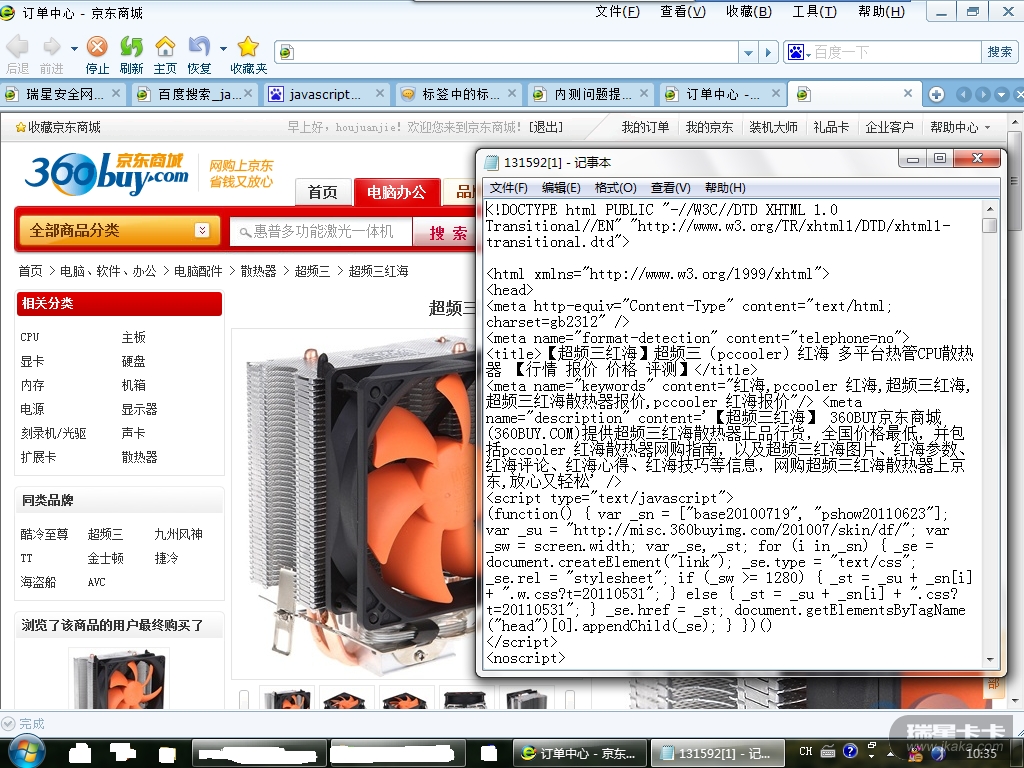Click the help question mark tray icon
Image resolution: width=1024 pixels, height=768 pixels.
pos(850,750)
